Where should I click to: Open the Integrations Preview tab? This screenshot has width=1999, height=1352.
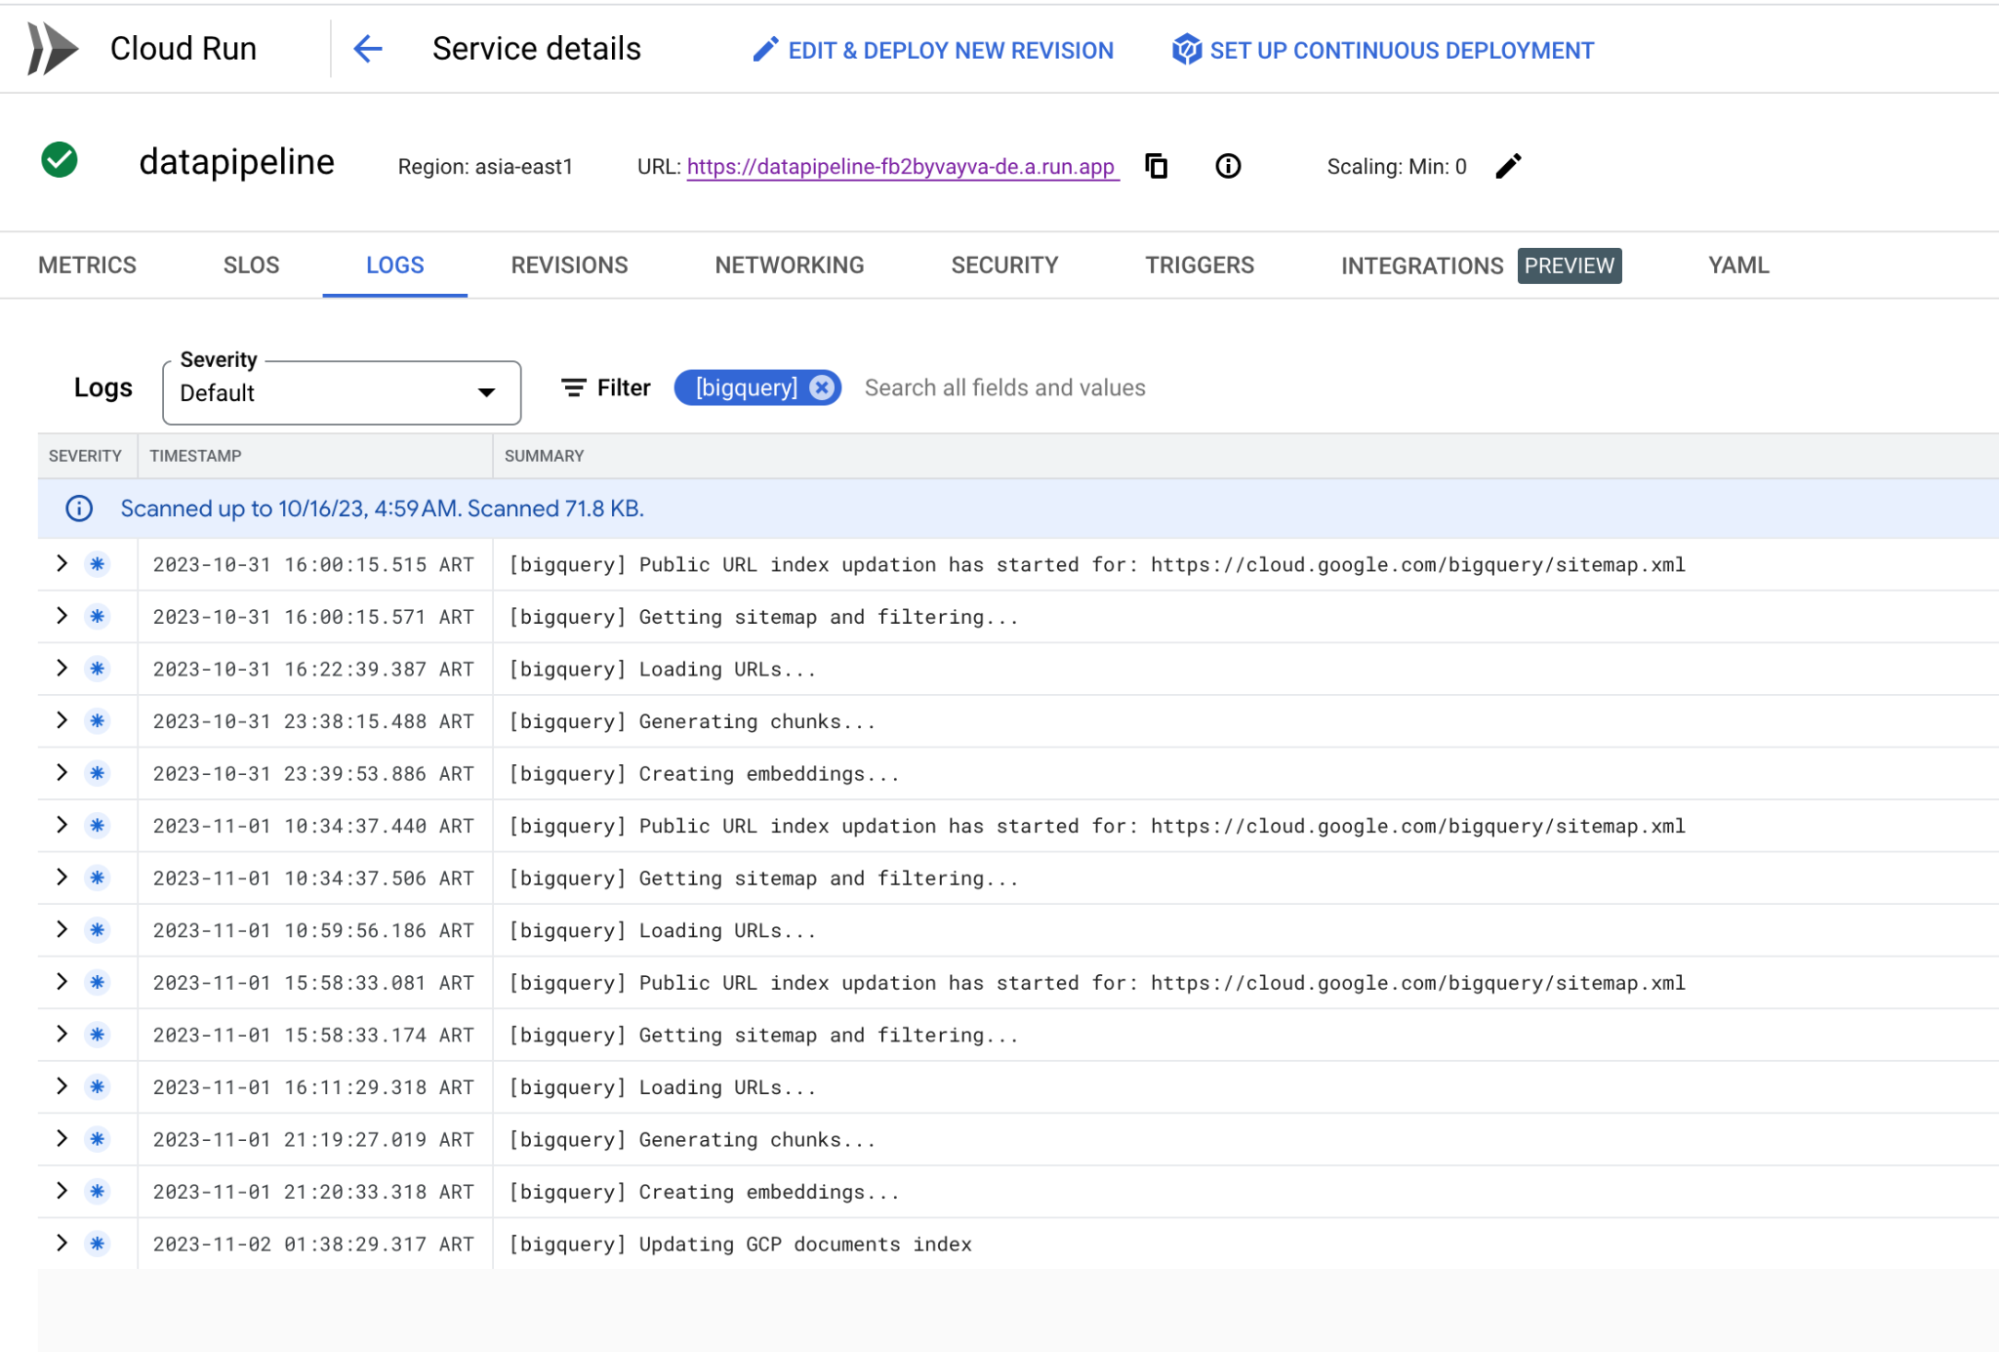coord(1481,266)
